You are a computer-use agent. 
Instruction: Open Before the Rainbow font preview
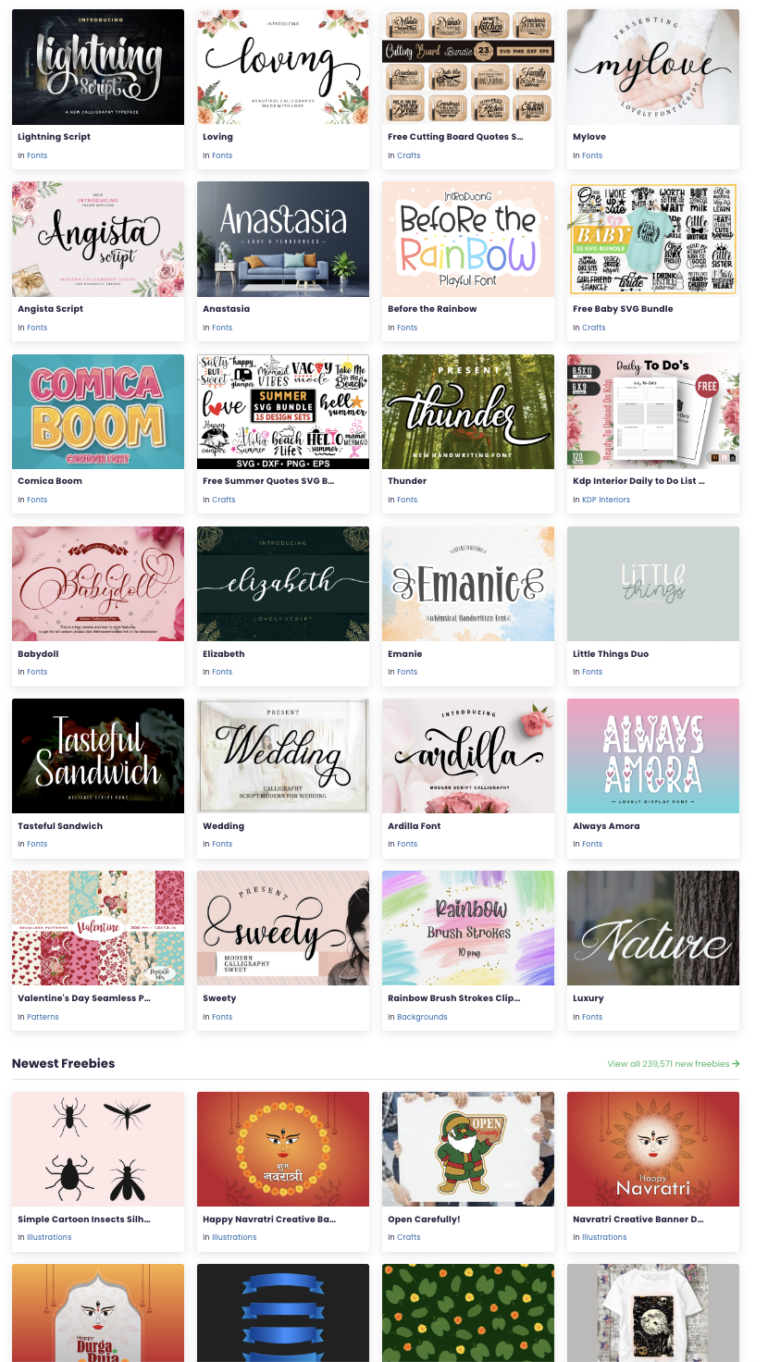468,239
